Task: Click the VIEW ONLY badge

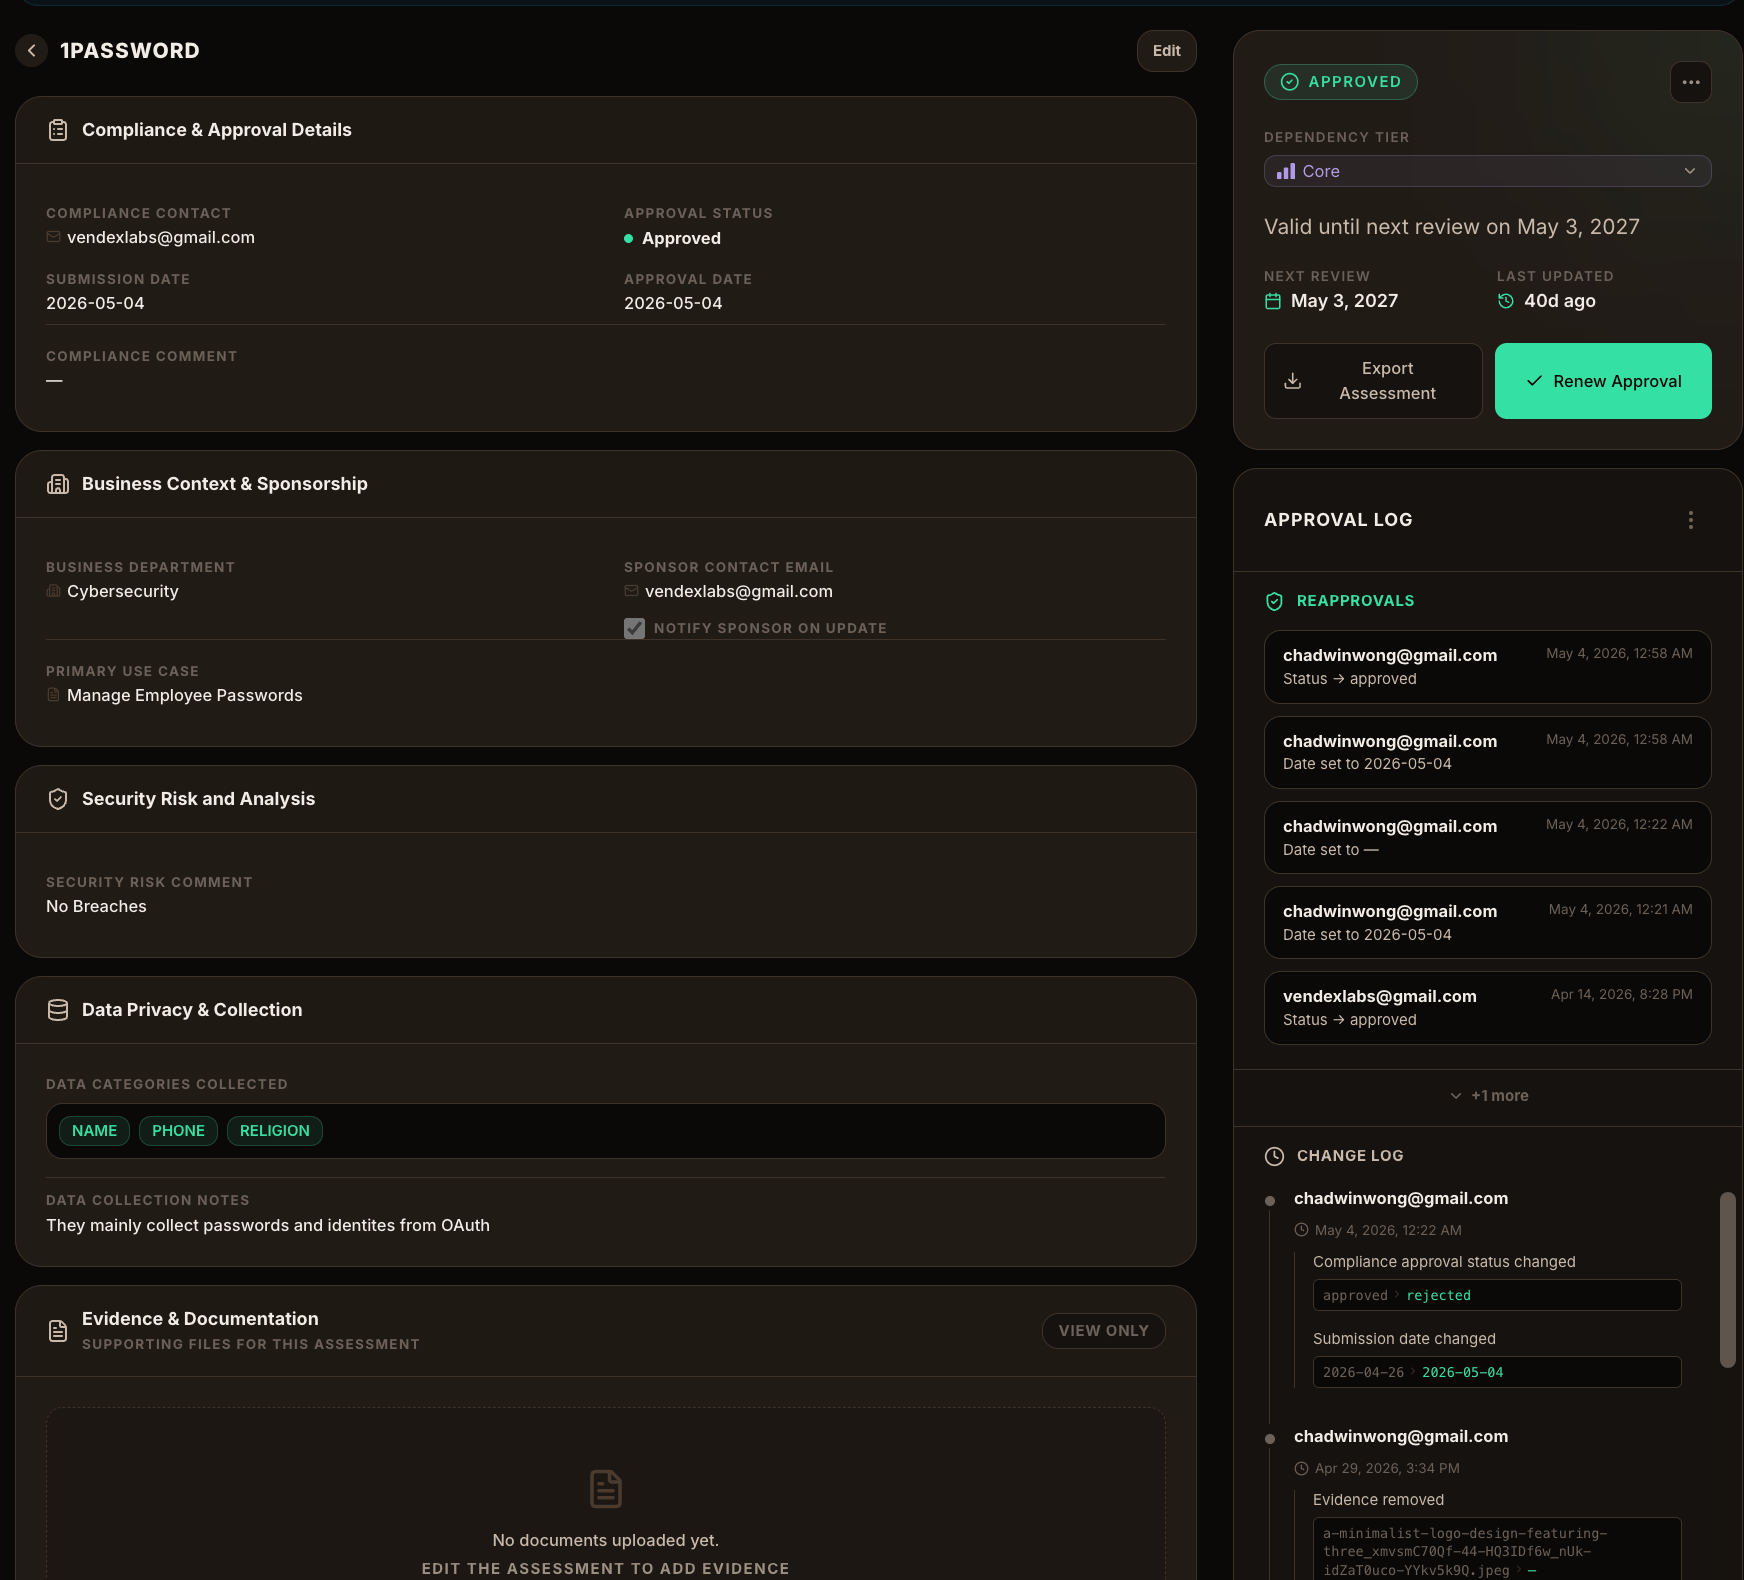Action: pos(1104,1331)
